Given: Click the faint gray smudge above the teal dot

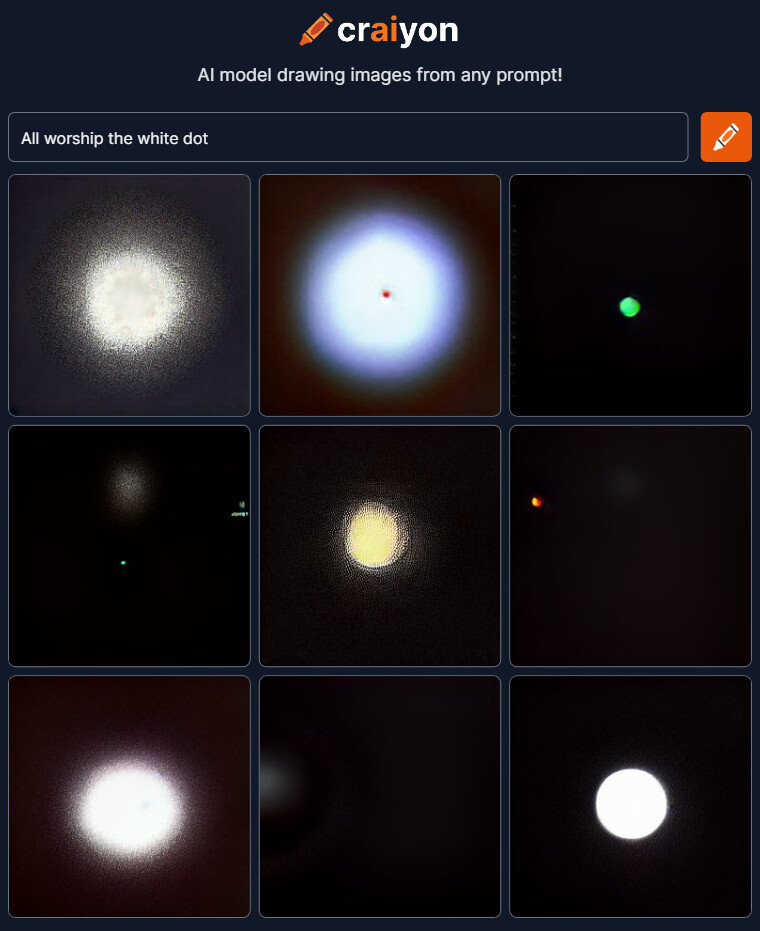Looking at the screenshot, I should point(129,487).
